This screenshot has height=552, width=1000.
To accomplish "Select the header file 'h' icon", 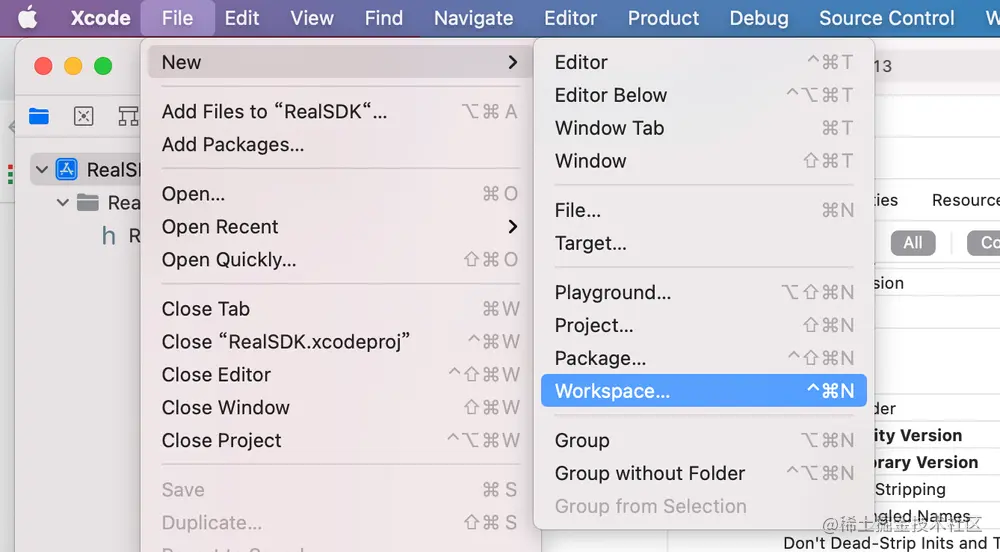I will point(109,236).
